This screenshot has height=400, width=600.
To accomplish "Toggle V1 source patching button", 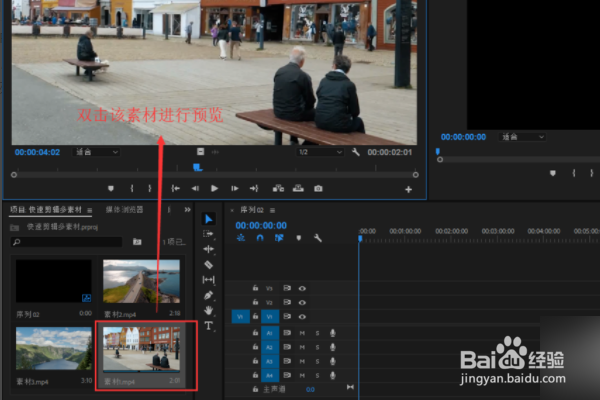I will [x=240, y=317].
